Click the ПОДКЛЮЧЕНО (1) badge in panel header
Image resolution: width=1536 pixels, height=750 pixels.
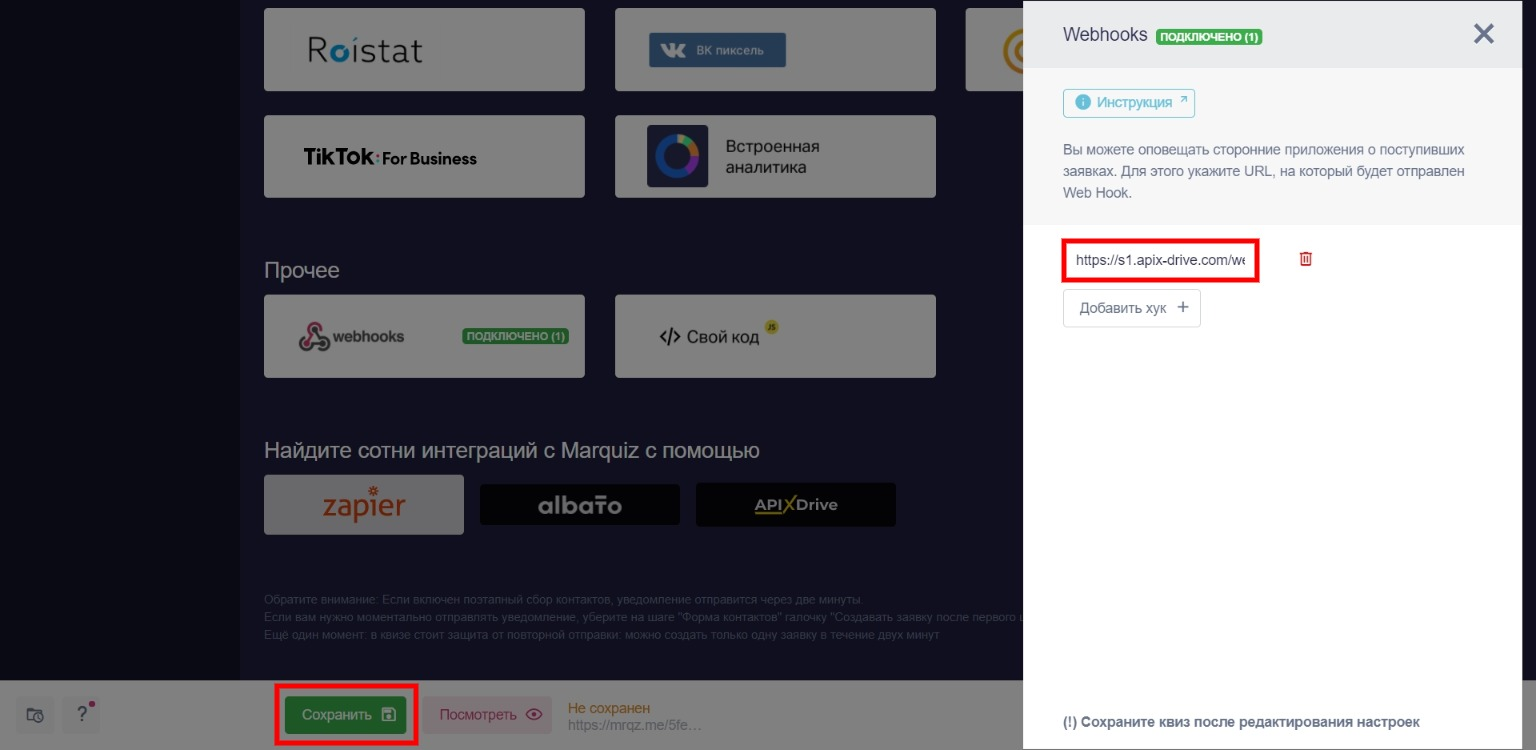[1209, 37]
